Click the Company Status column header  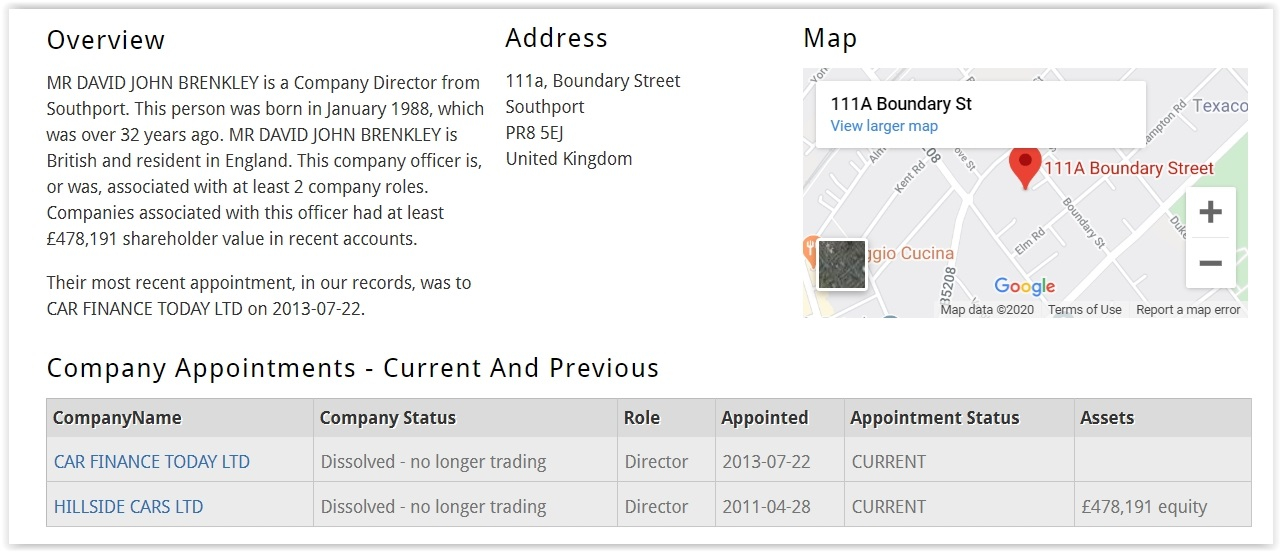[x=387, y=418]
